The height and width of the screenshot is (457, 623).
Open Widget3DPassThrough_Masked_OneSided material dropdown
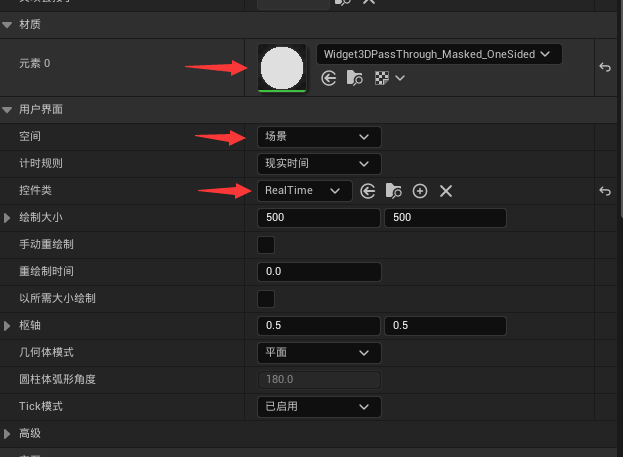click(x=439, y=54)
